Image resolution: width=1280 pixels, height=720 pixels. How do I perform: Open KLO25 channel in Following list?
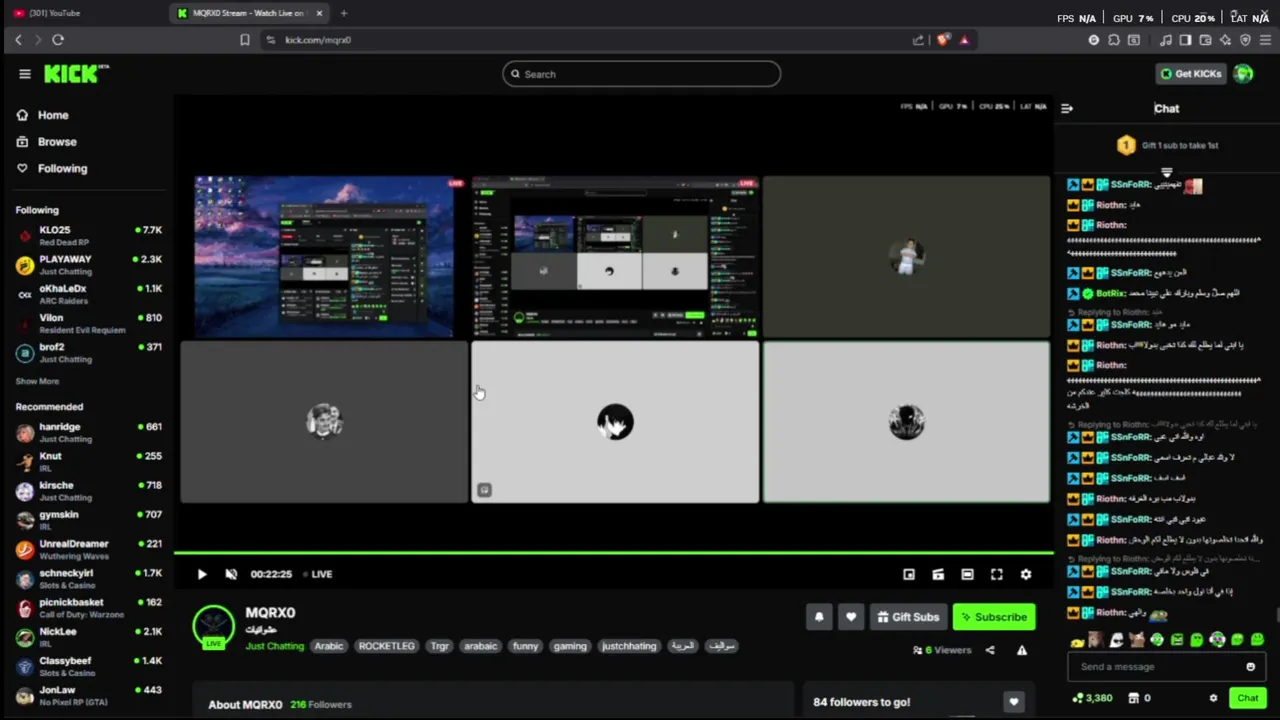[88, 236]
